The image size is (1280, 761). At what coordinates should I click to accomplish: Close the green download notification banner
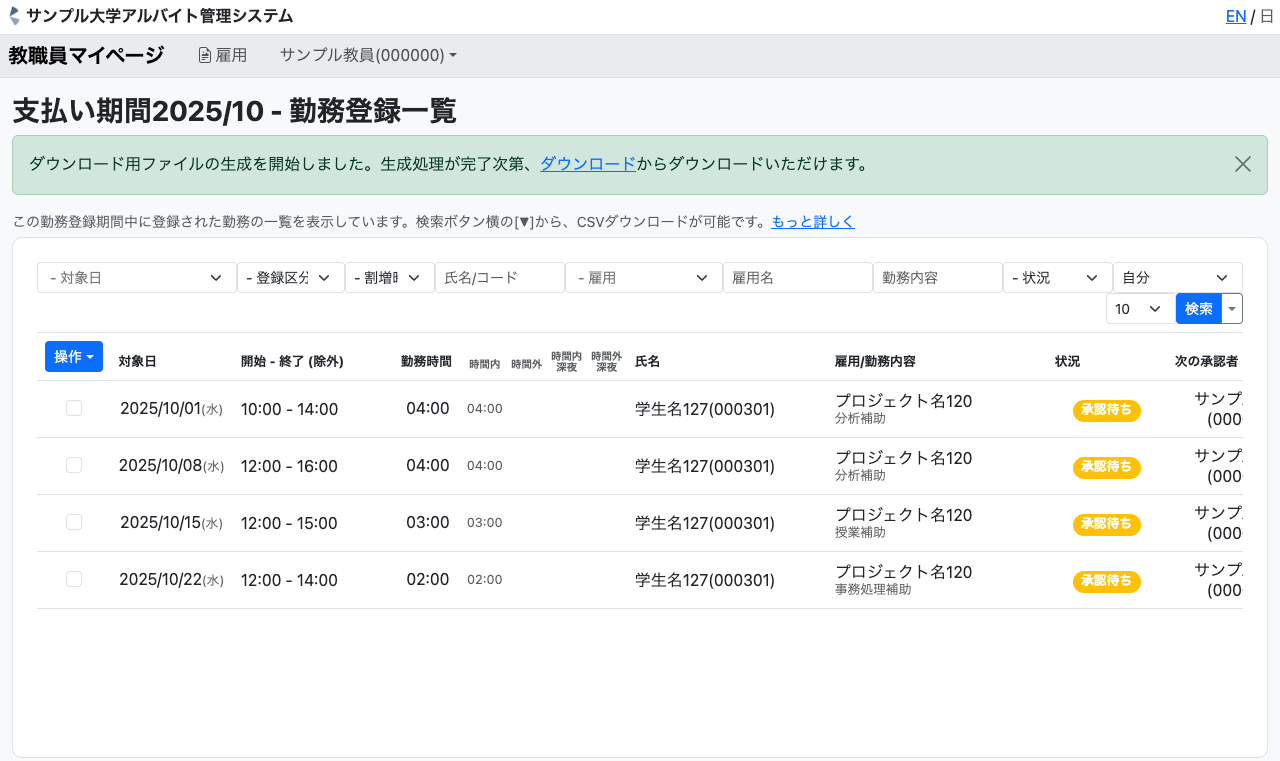point(1242,164)
